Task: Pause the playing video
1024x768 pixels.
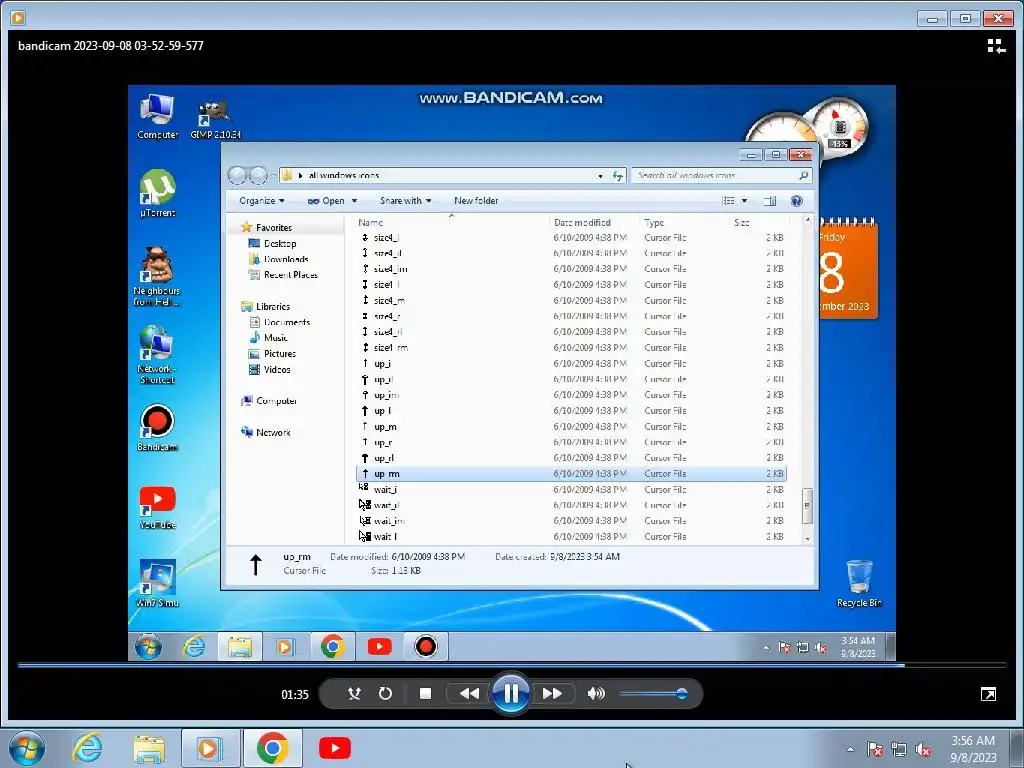Action: tap(511, 694)
